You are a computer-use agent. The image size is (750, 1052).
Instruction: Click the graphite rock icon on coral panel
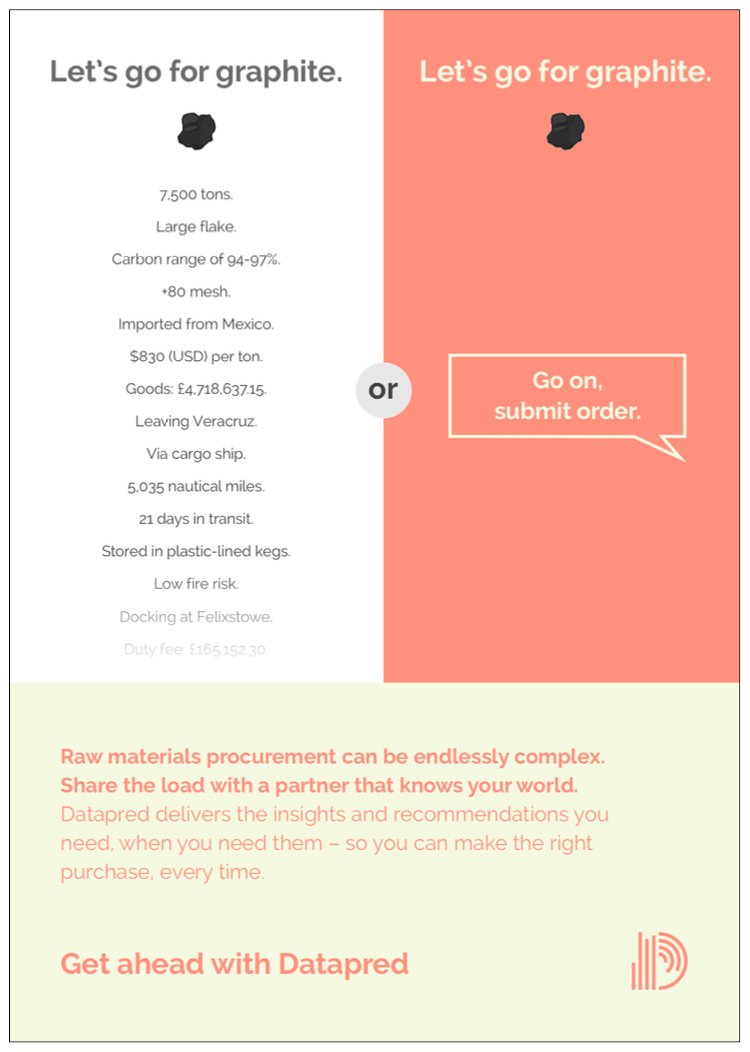(x=566, y=131)
